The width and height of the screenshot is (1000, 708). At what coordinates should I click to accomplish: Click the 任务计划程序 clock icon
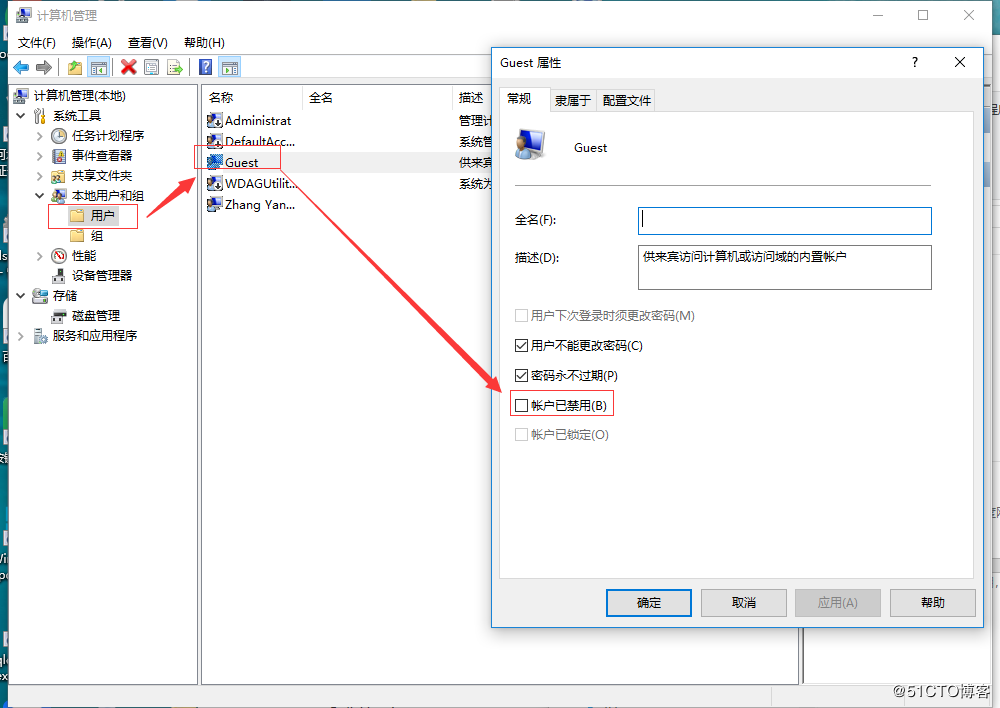pyautogui.click(x=59, y=136)
